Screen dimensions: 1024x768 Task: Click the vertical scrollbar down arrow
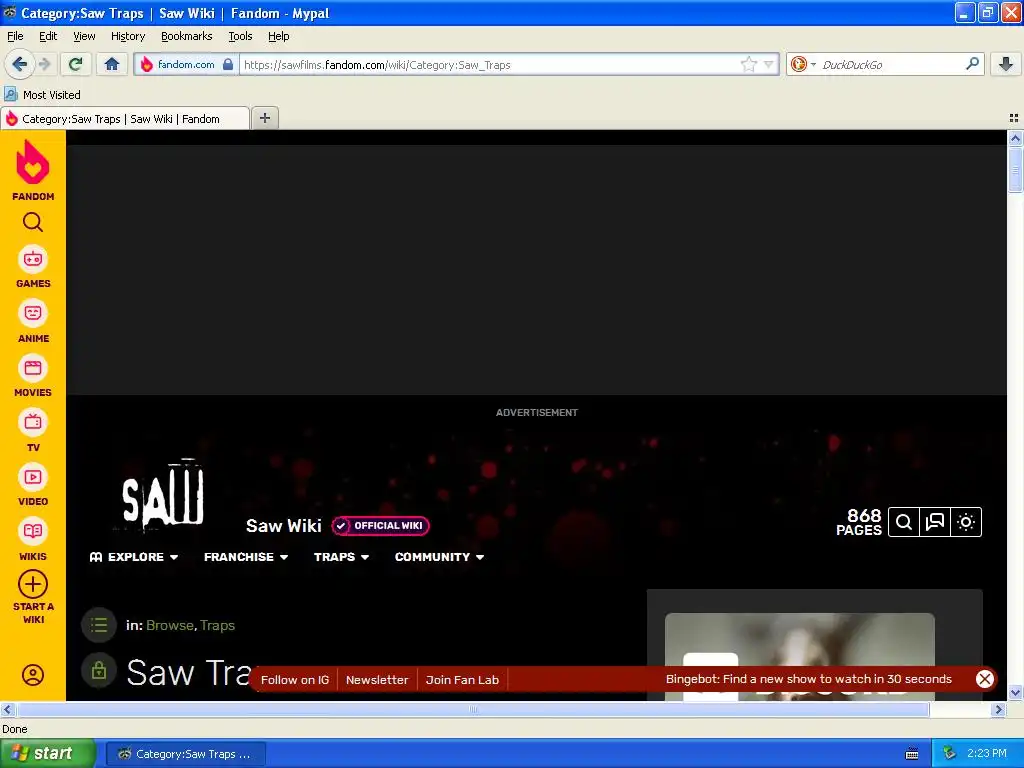[x=1015, y=693]
